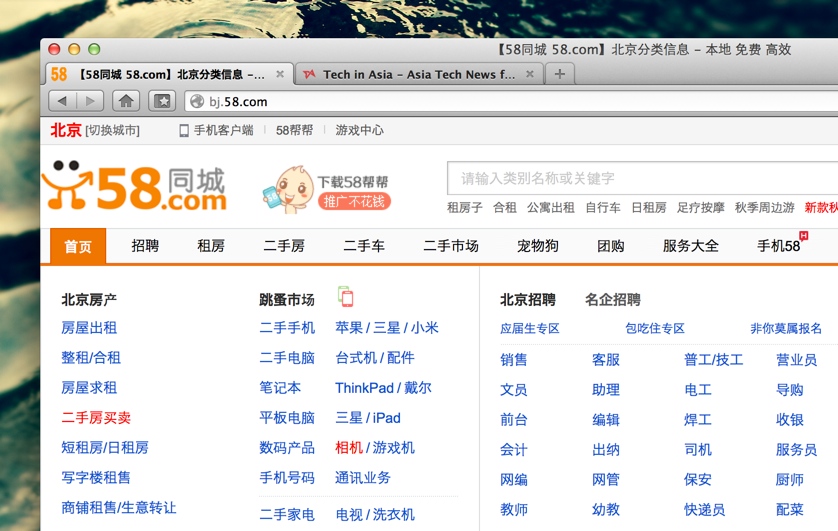This screenshot has height=531, width=838.
Task: Open the ThinkPad link
Action: pos(364,388)
